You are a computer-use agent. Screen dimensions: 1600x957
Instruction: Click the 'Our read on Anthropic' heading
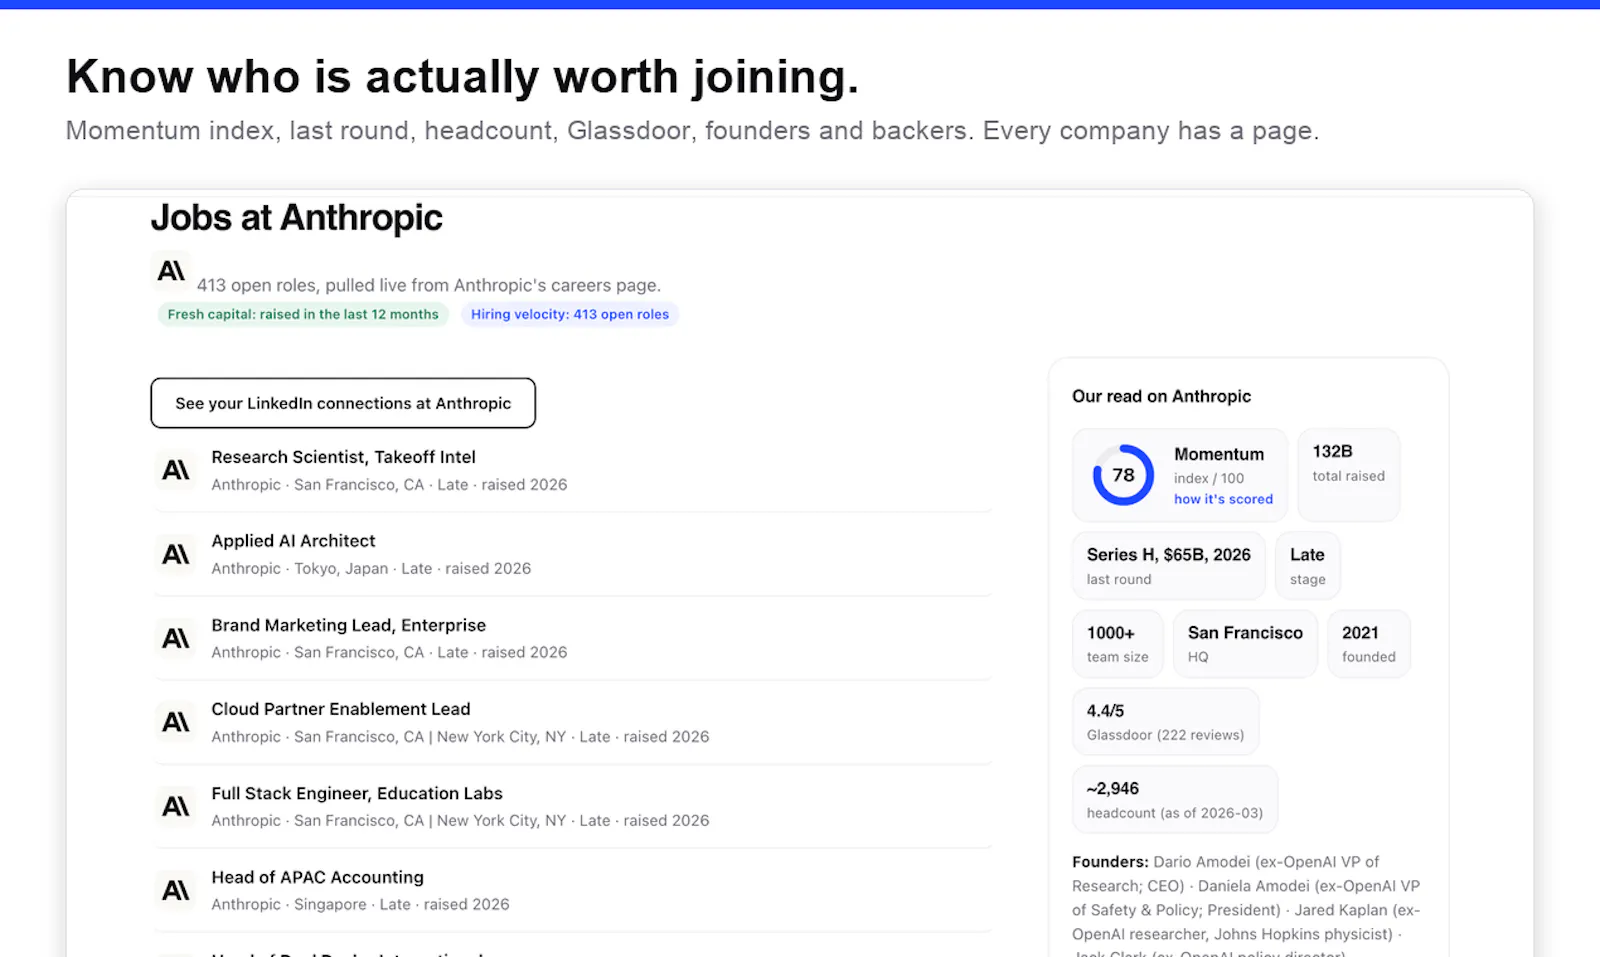(1161, 396)
